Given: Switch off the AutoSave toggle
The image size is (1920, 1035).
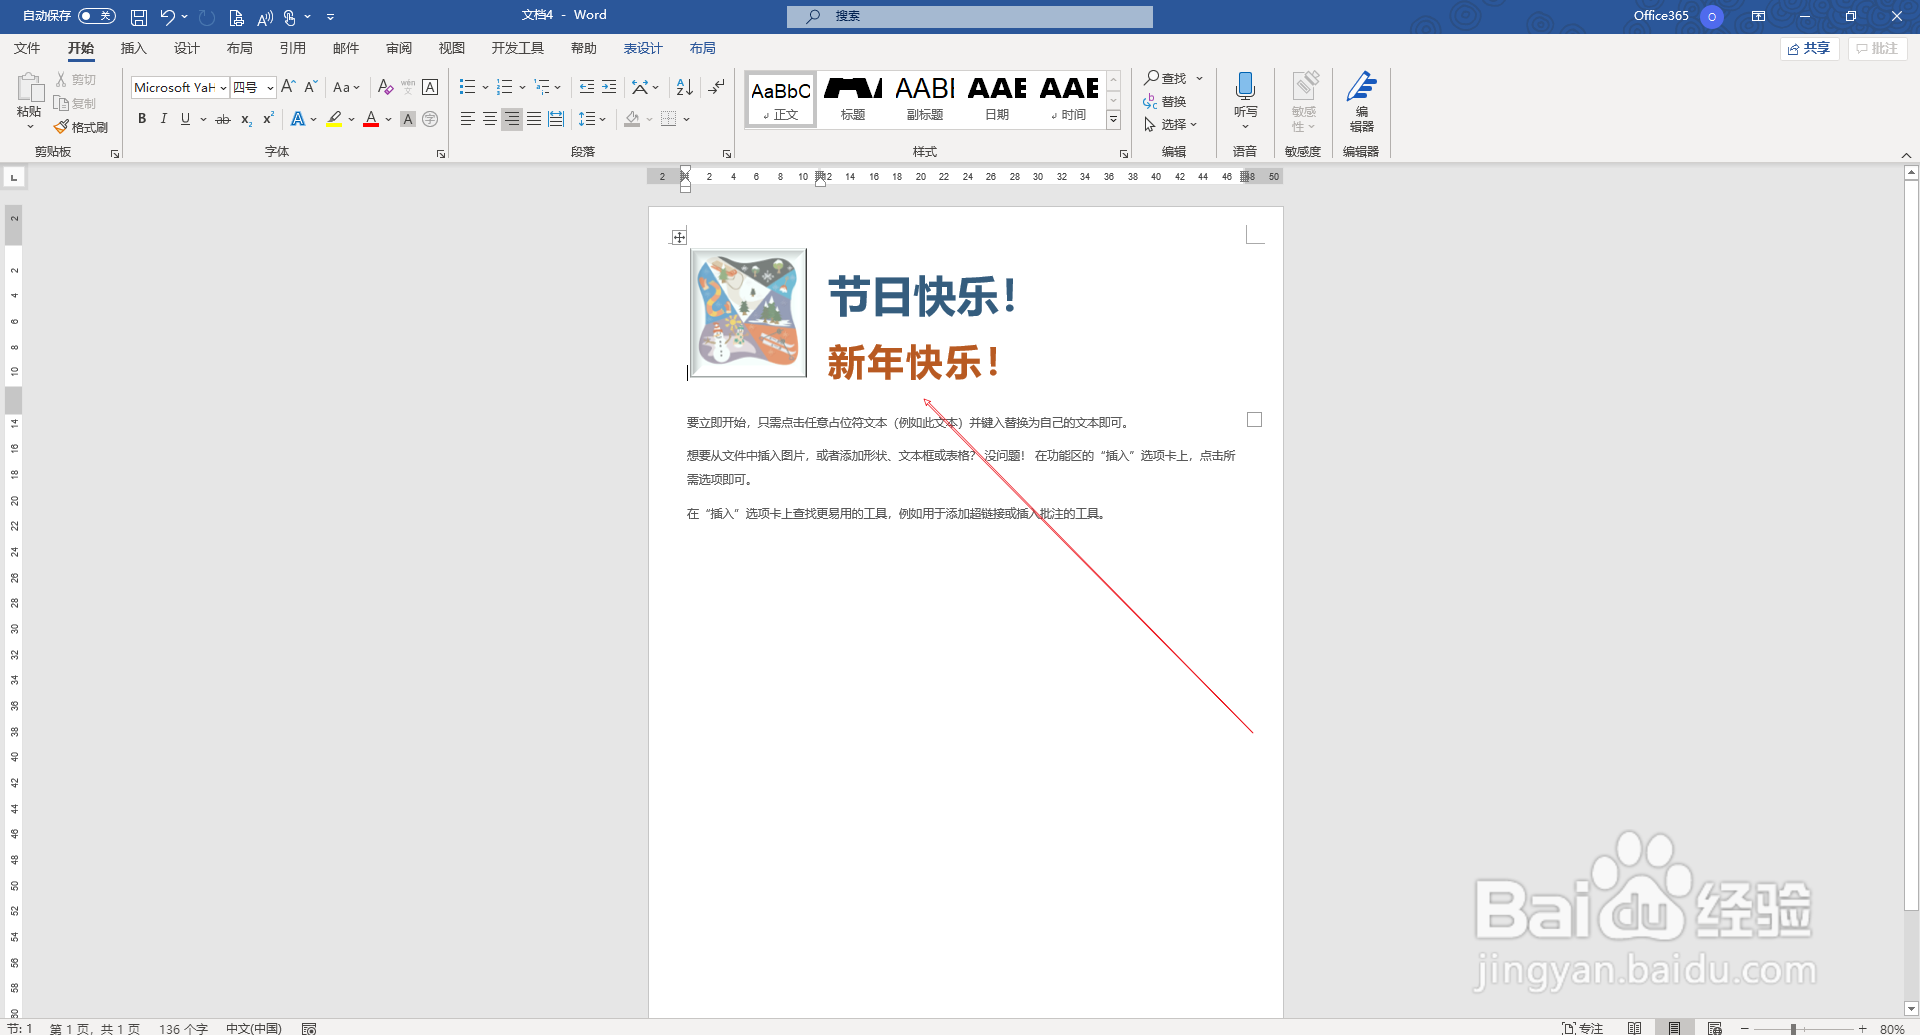Looking at the screenshot, I should point(97,15).
